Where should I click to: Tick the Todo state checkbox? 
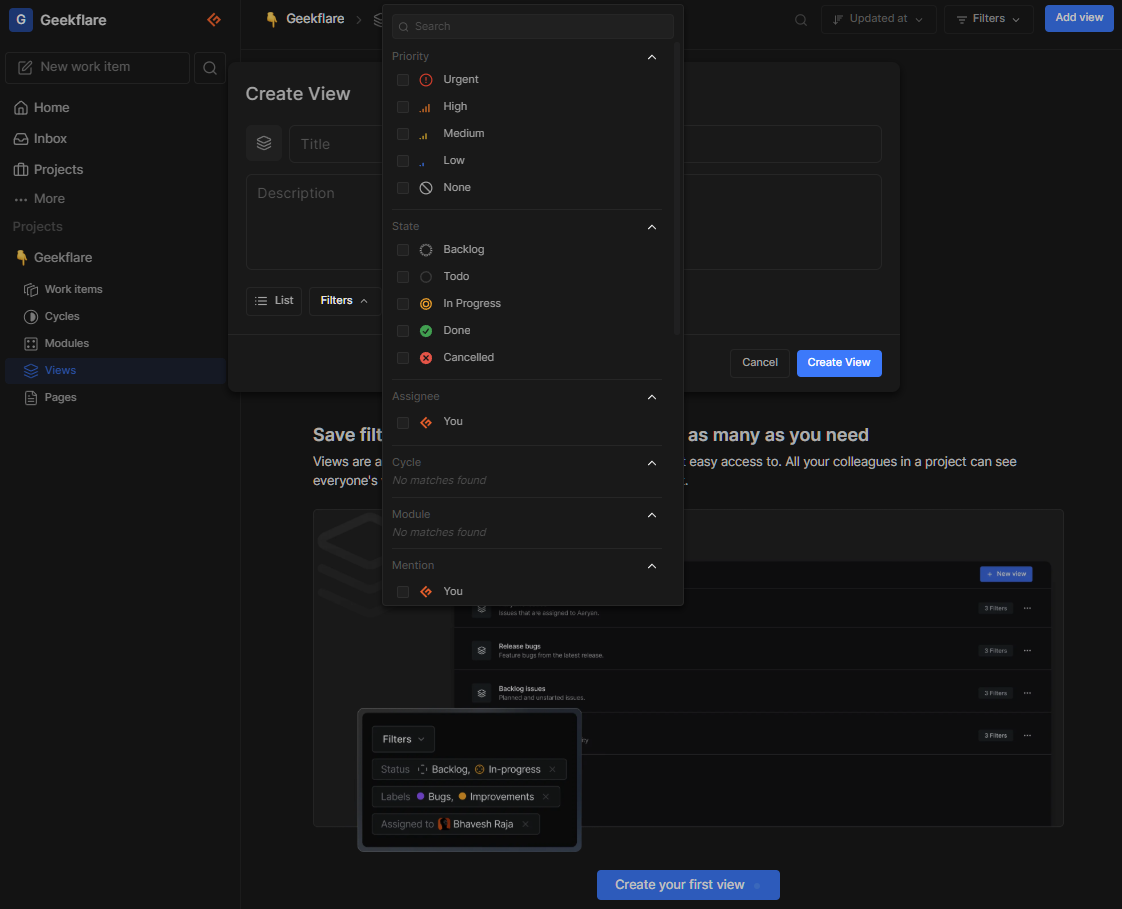click(x=403, y=277)
